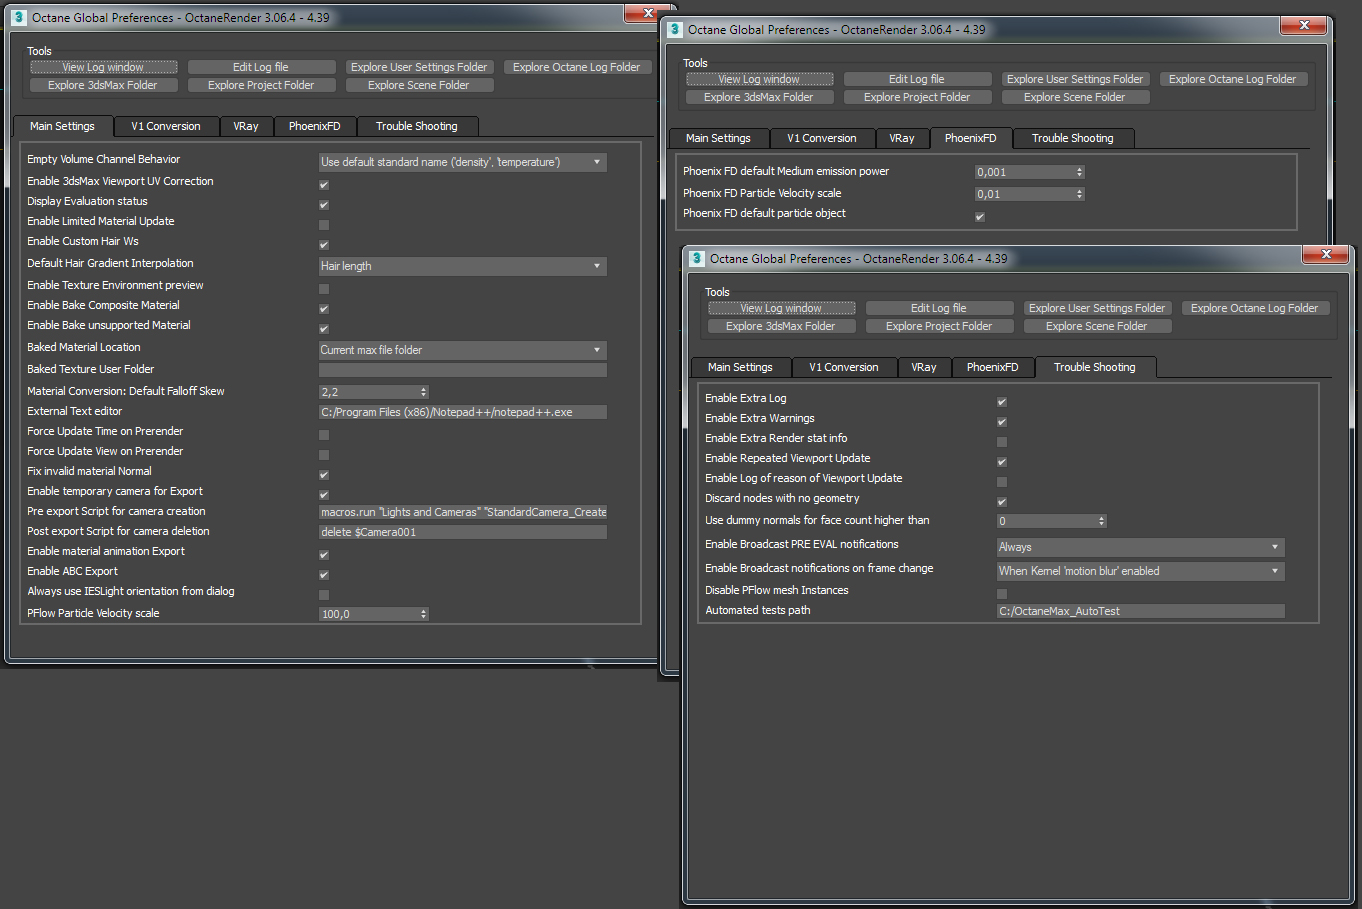Toggle the Fix invalid material Normal checkbox

324,475
